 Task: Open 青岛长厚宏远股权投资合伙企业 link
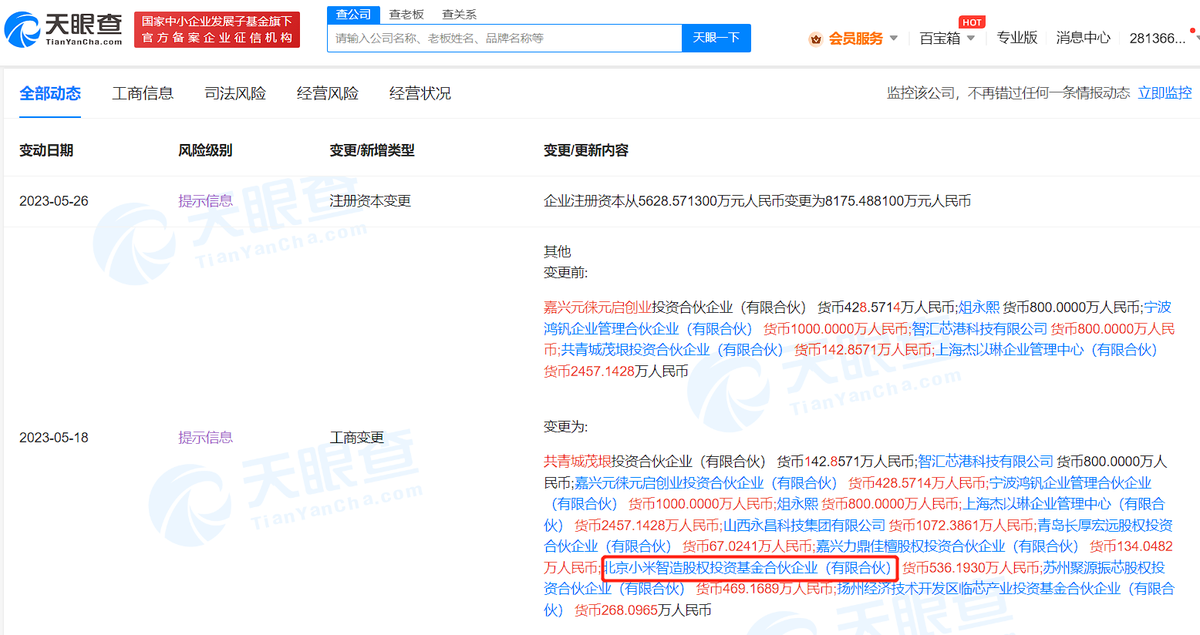[857, 535]
